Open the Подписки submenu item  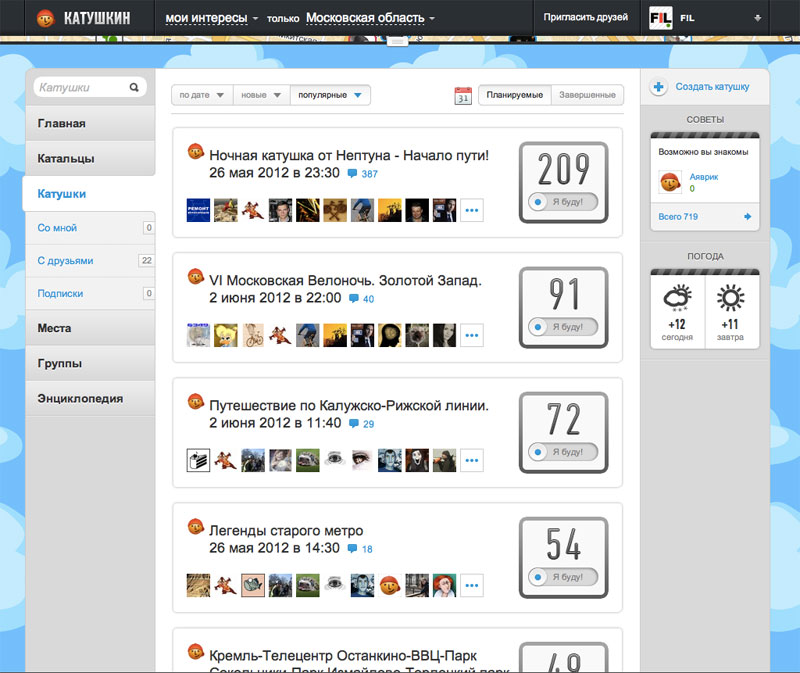[90, 293]
